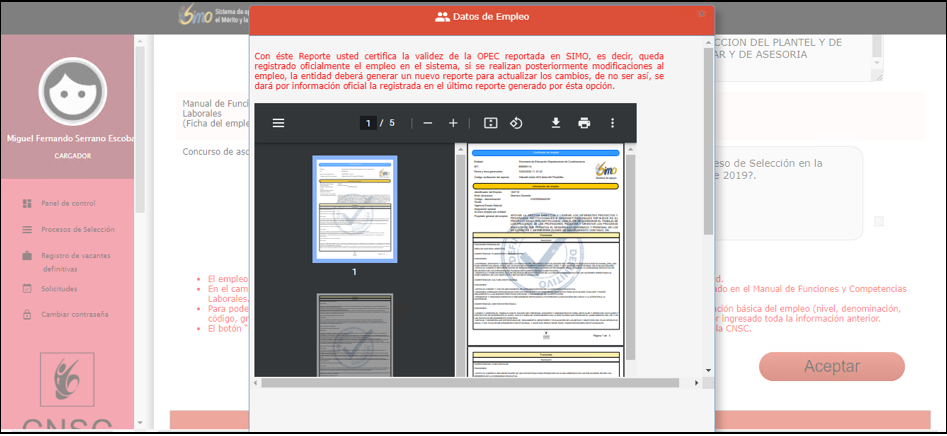Screen dimensions: 947x436
Task: Download the PDF report
Action: (556, 123)
